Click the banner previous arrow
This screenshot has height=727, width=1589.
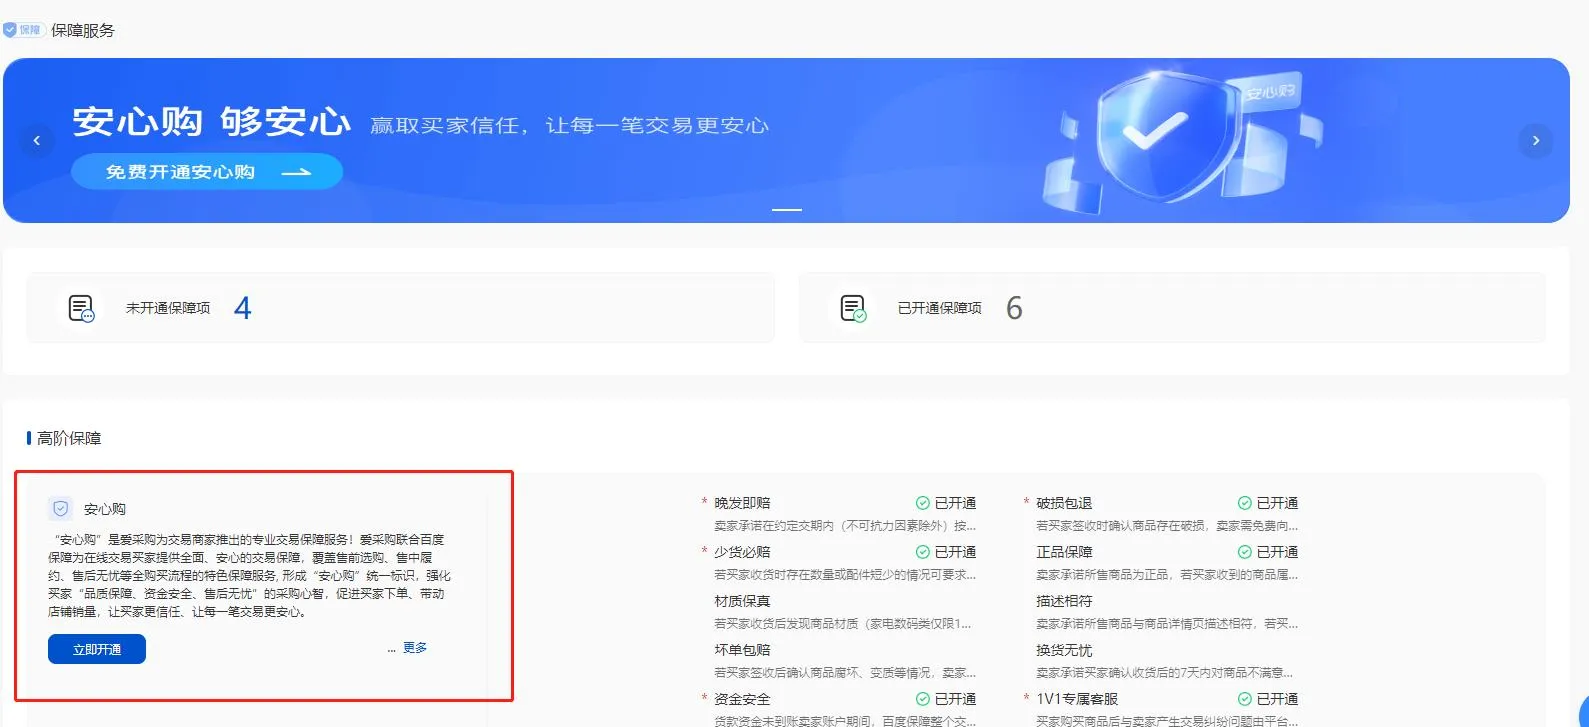37,140
